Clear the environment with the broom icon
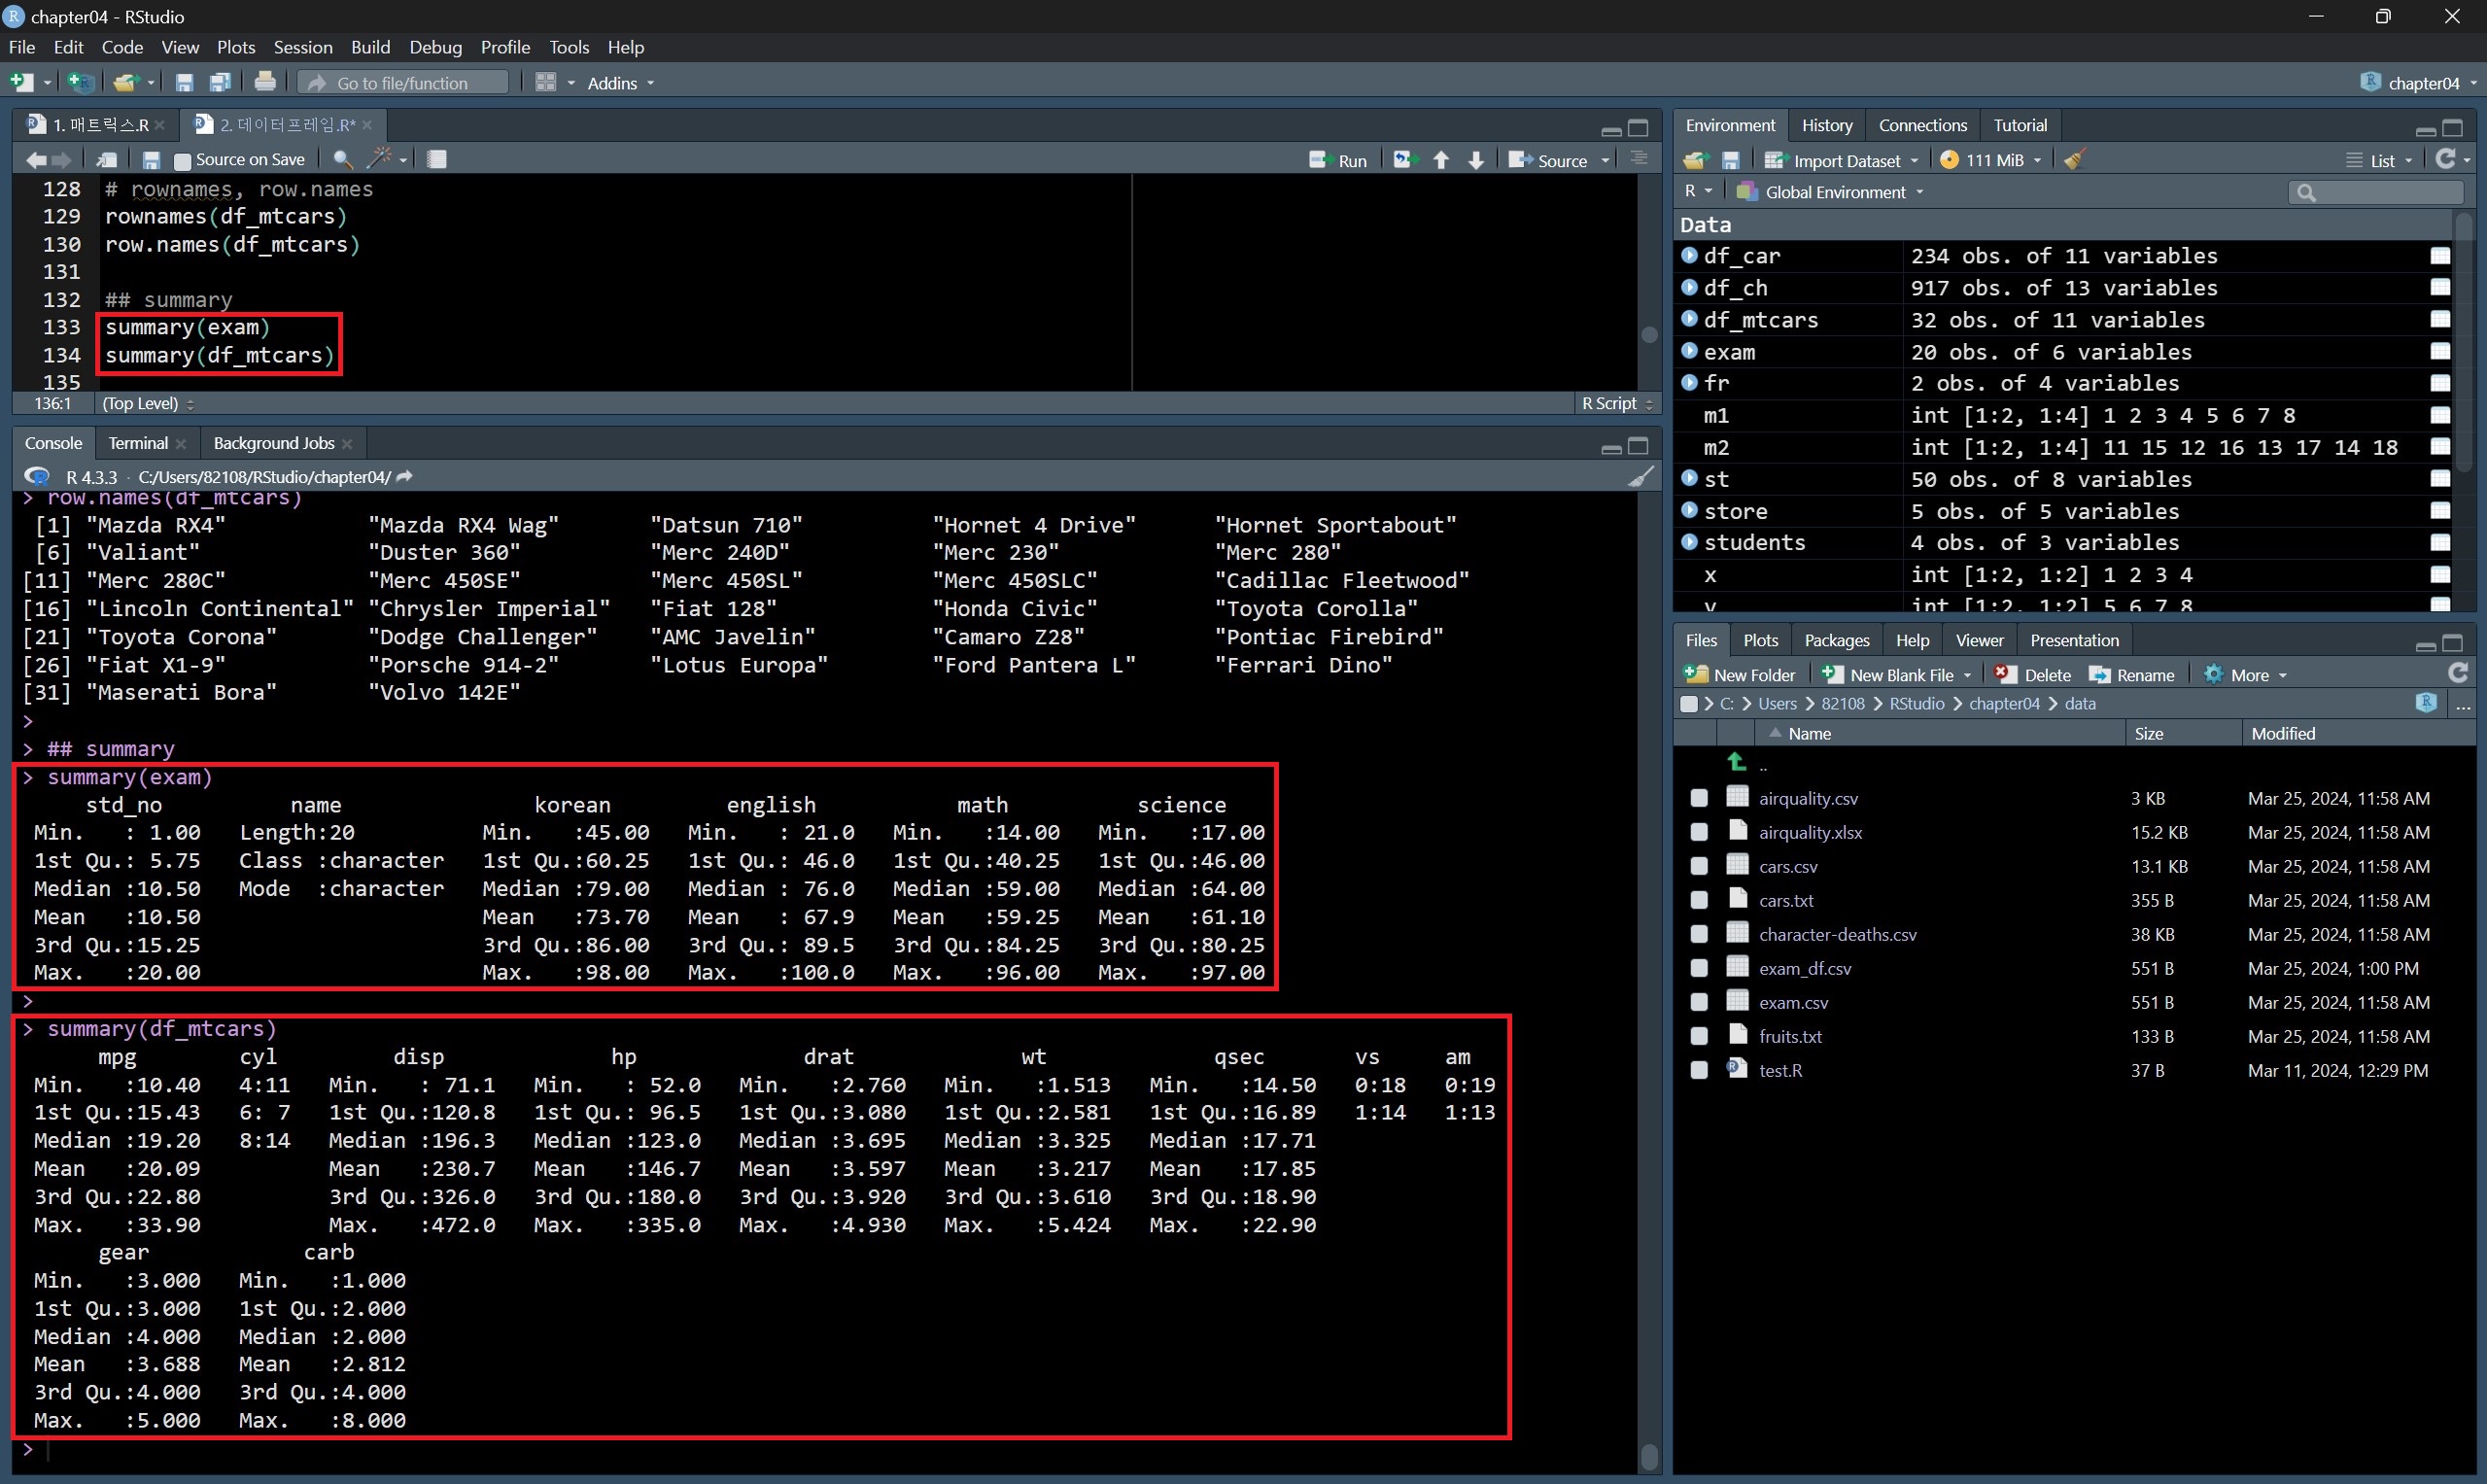Screen dimensions: 2487x1484 point(2074,160)
